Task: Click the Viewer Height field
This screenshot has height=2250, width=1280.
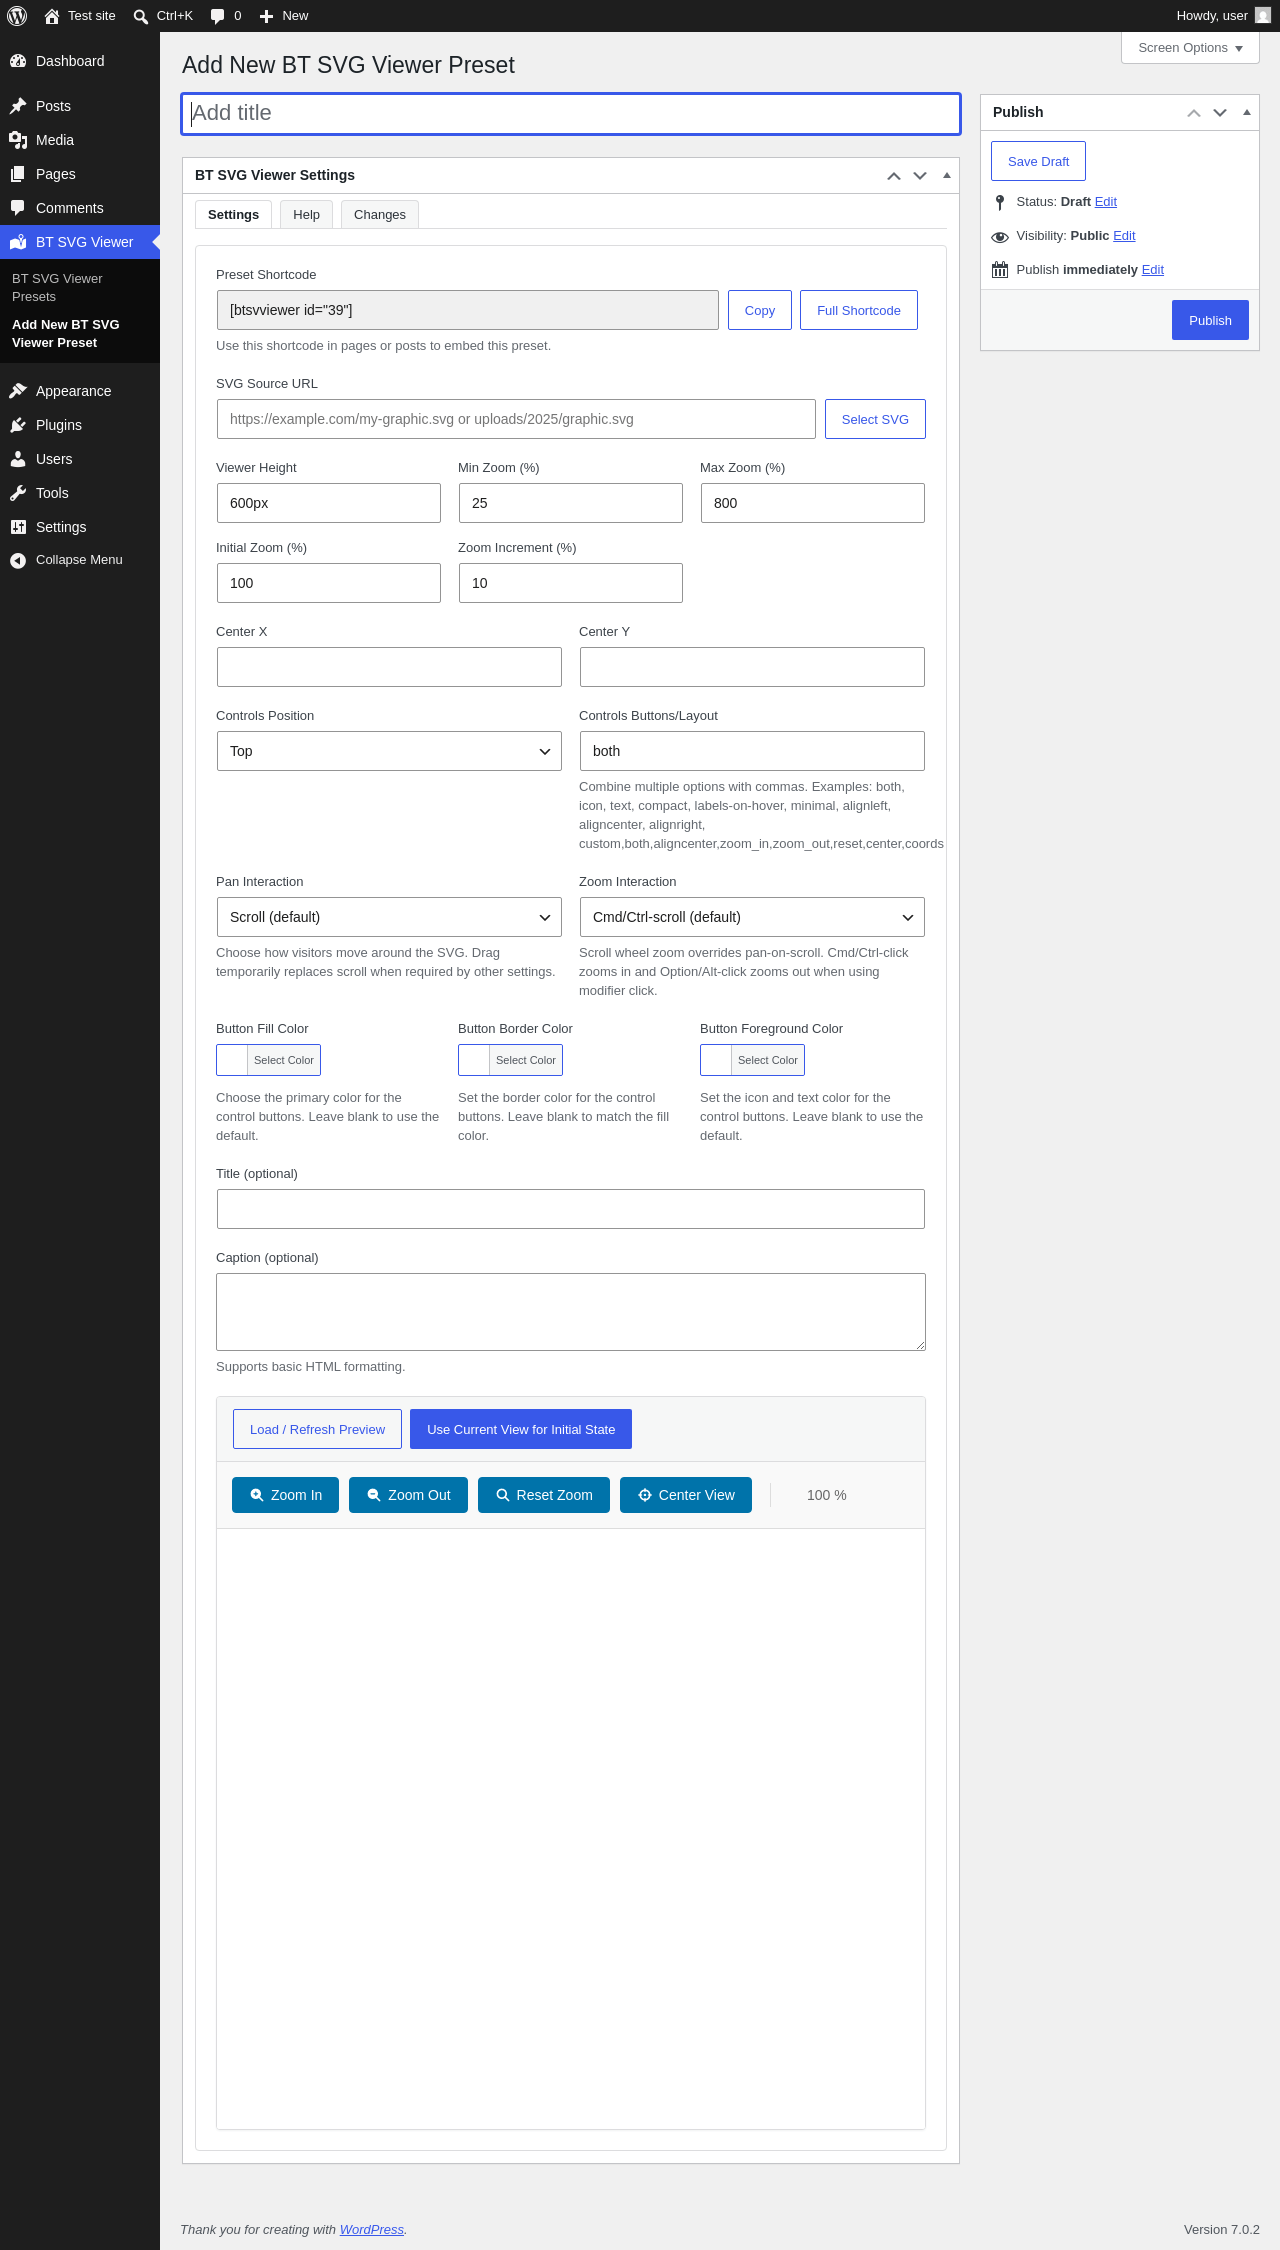Action: [x=329, y=503]
